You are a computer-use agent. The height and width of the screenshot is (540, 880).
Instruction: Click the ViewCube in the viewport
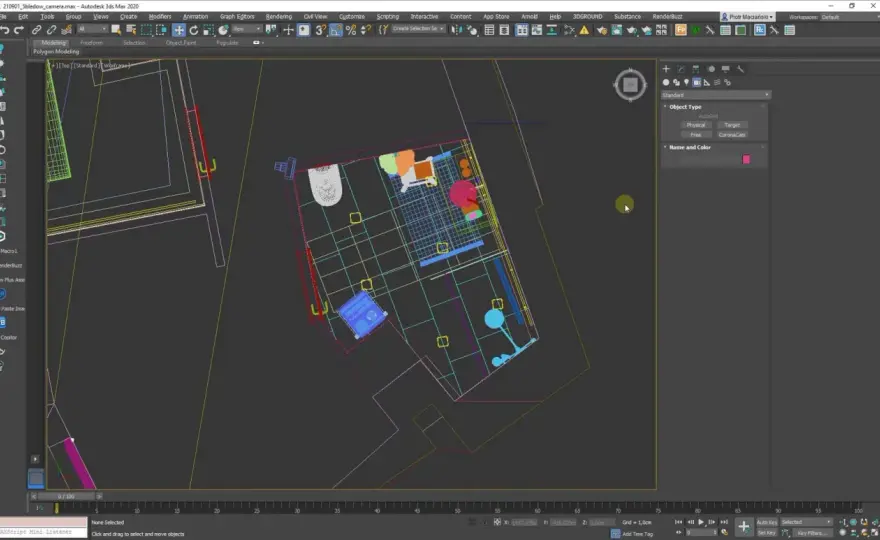pos(630,85)
